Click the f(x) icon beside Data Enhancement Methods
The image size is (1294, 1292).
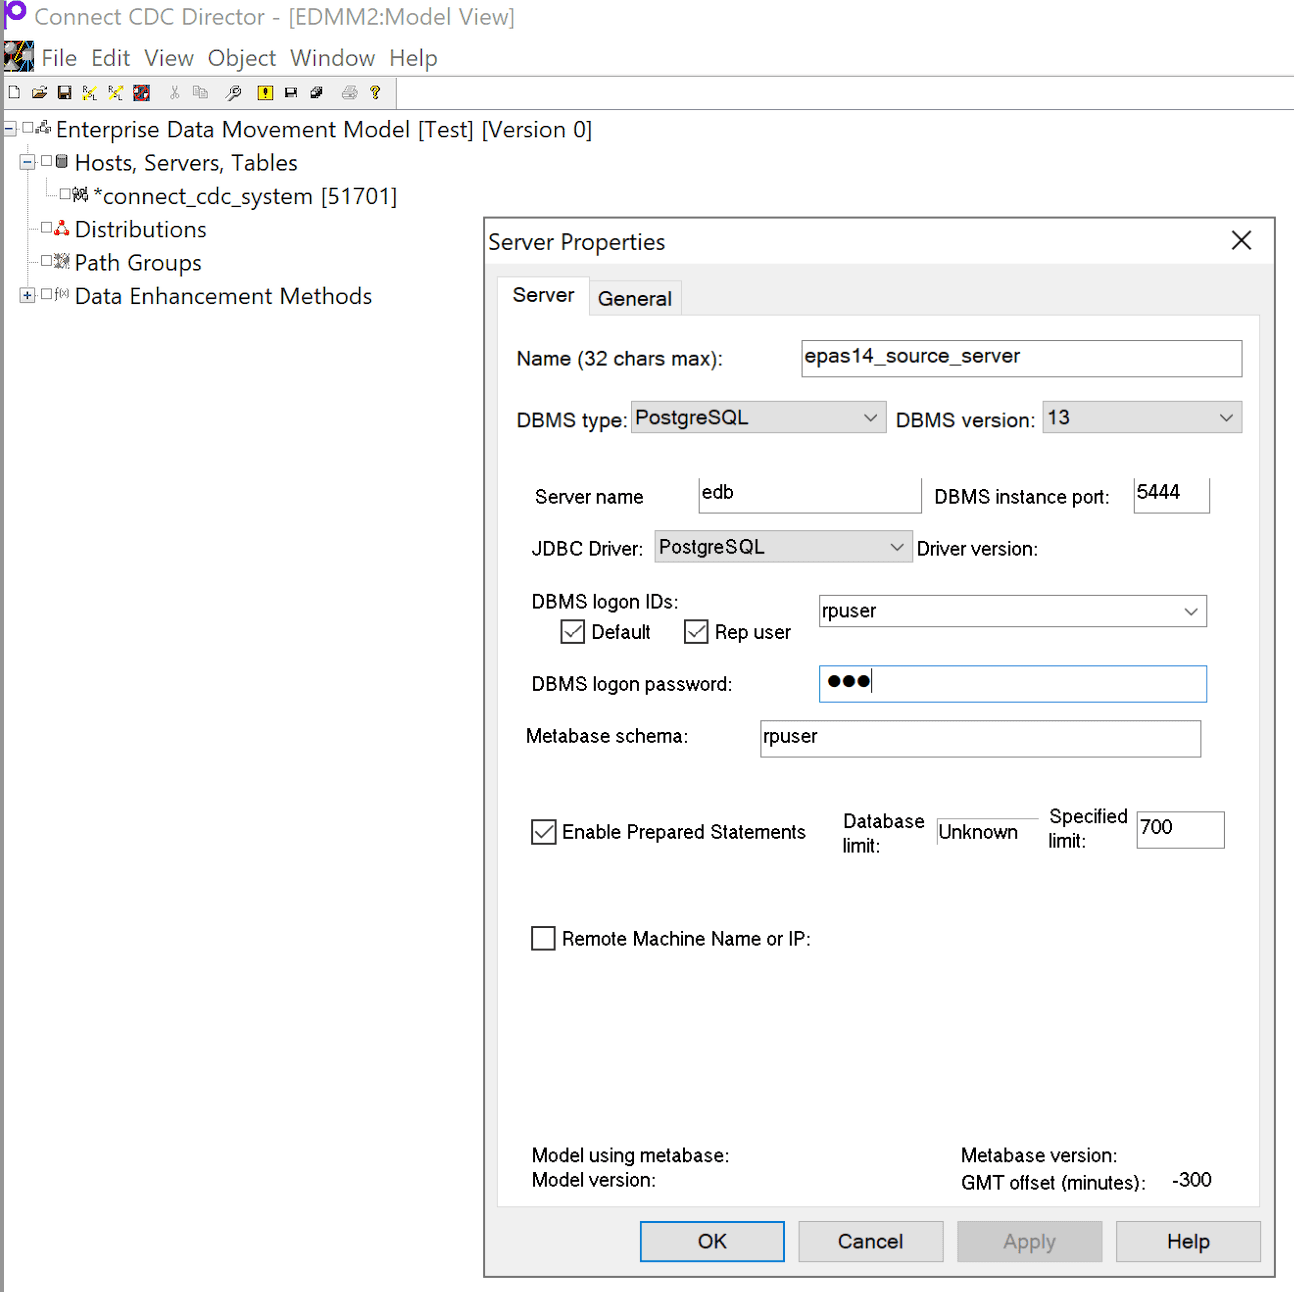point(61,295)
